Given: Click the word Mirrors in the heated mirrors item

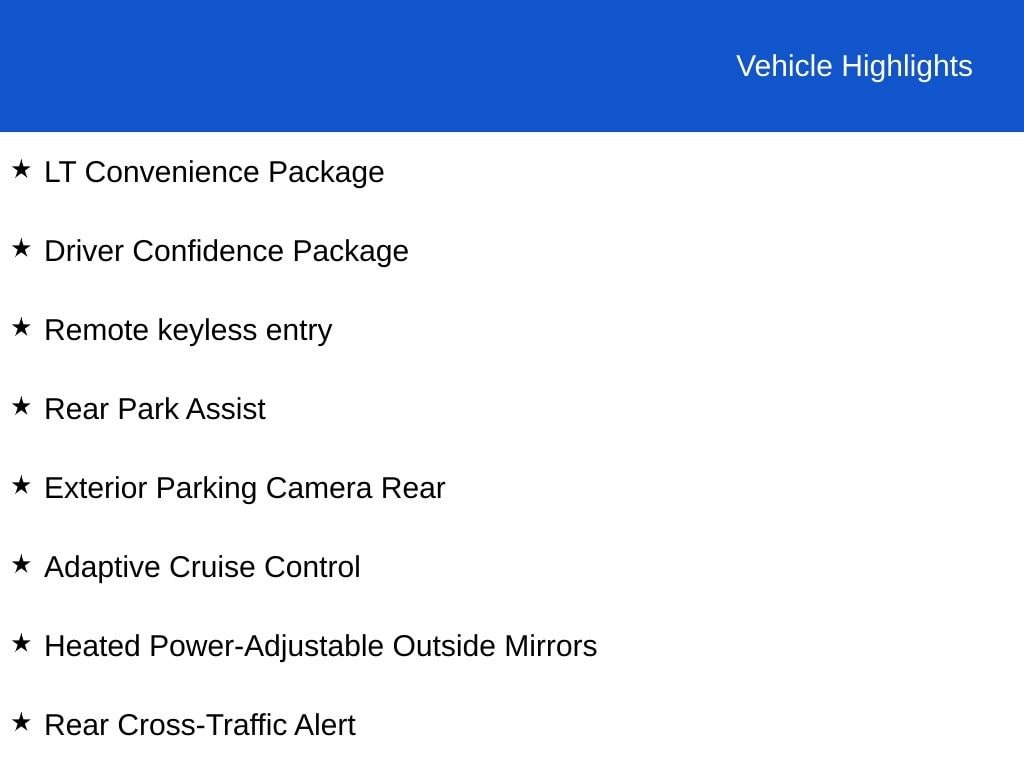Looking at the screenshot, I should point(550,646).
